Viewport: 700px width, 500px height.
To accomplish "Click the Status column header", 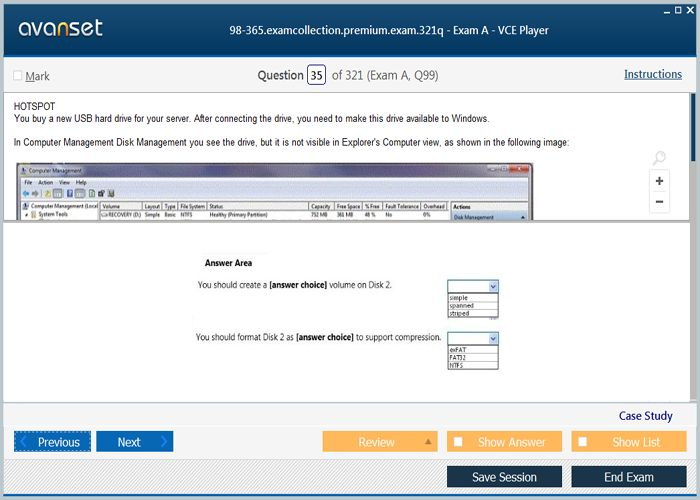I will 258,206.
